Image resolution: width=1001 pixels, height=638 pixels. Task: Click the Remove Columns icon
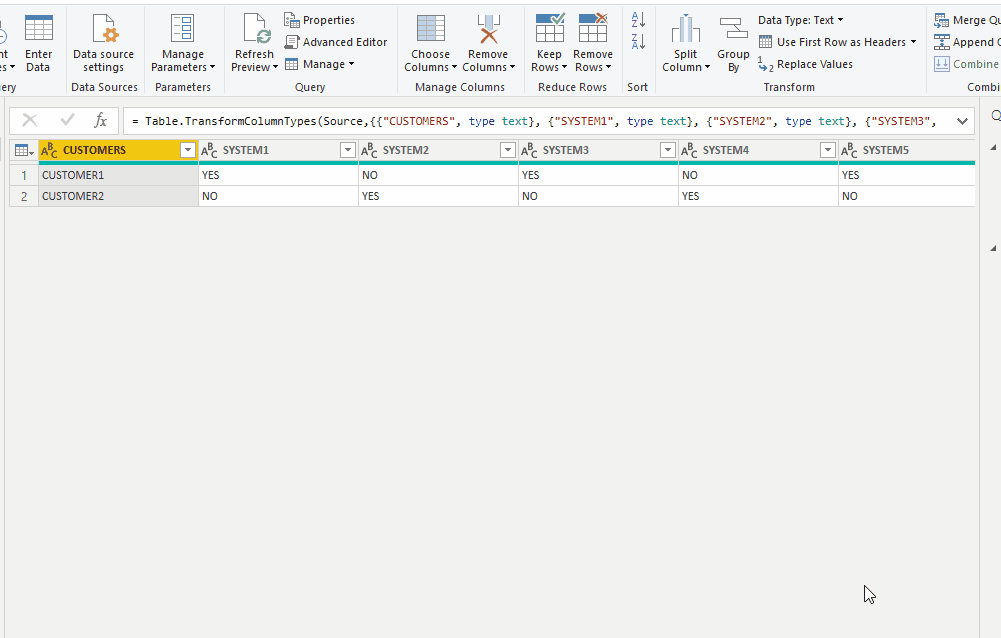pyautogui.click(x=488, y=29)
